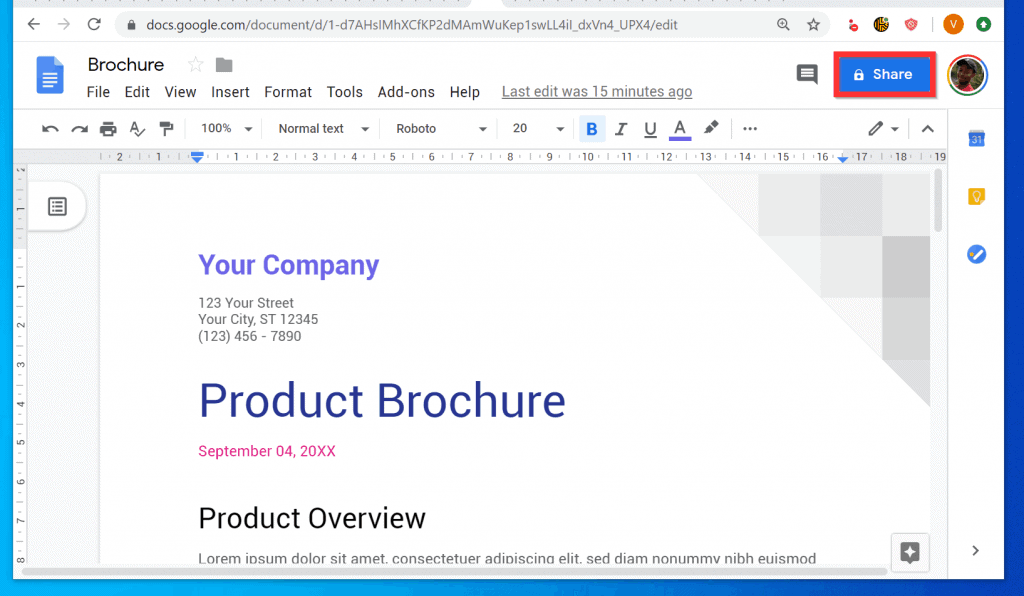This screenshot has width=1024, height=596.
Task: Open Google Tasks side panel
Action: tap(976, 254)
